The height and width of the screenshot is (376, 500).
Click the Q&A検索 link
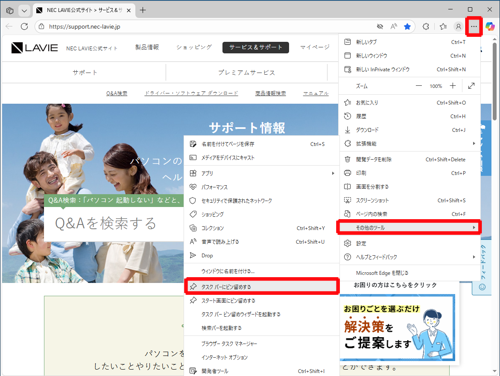click(117, 93)
